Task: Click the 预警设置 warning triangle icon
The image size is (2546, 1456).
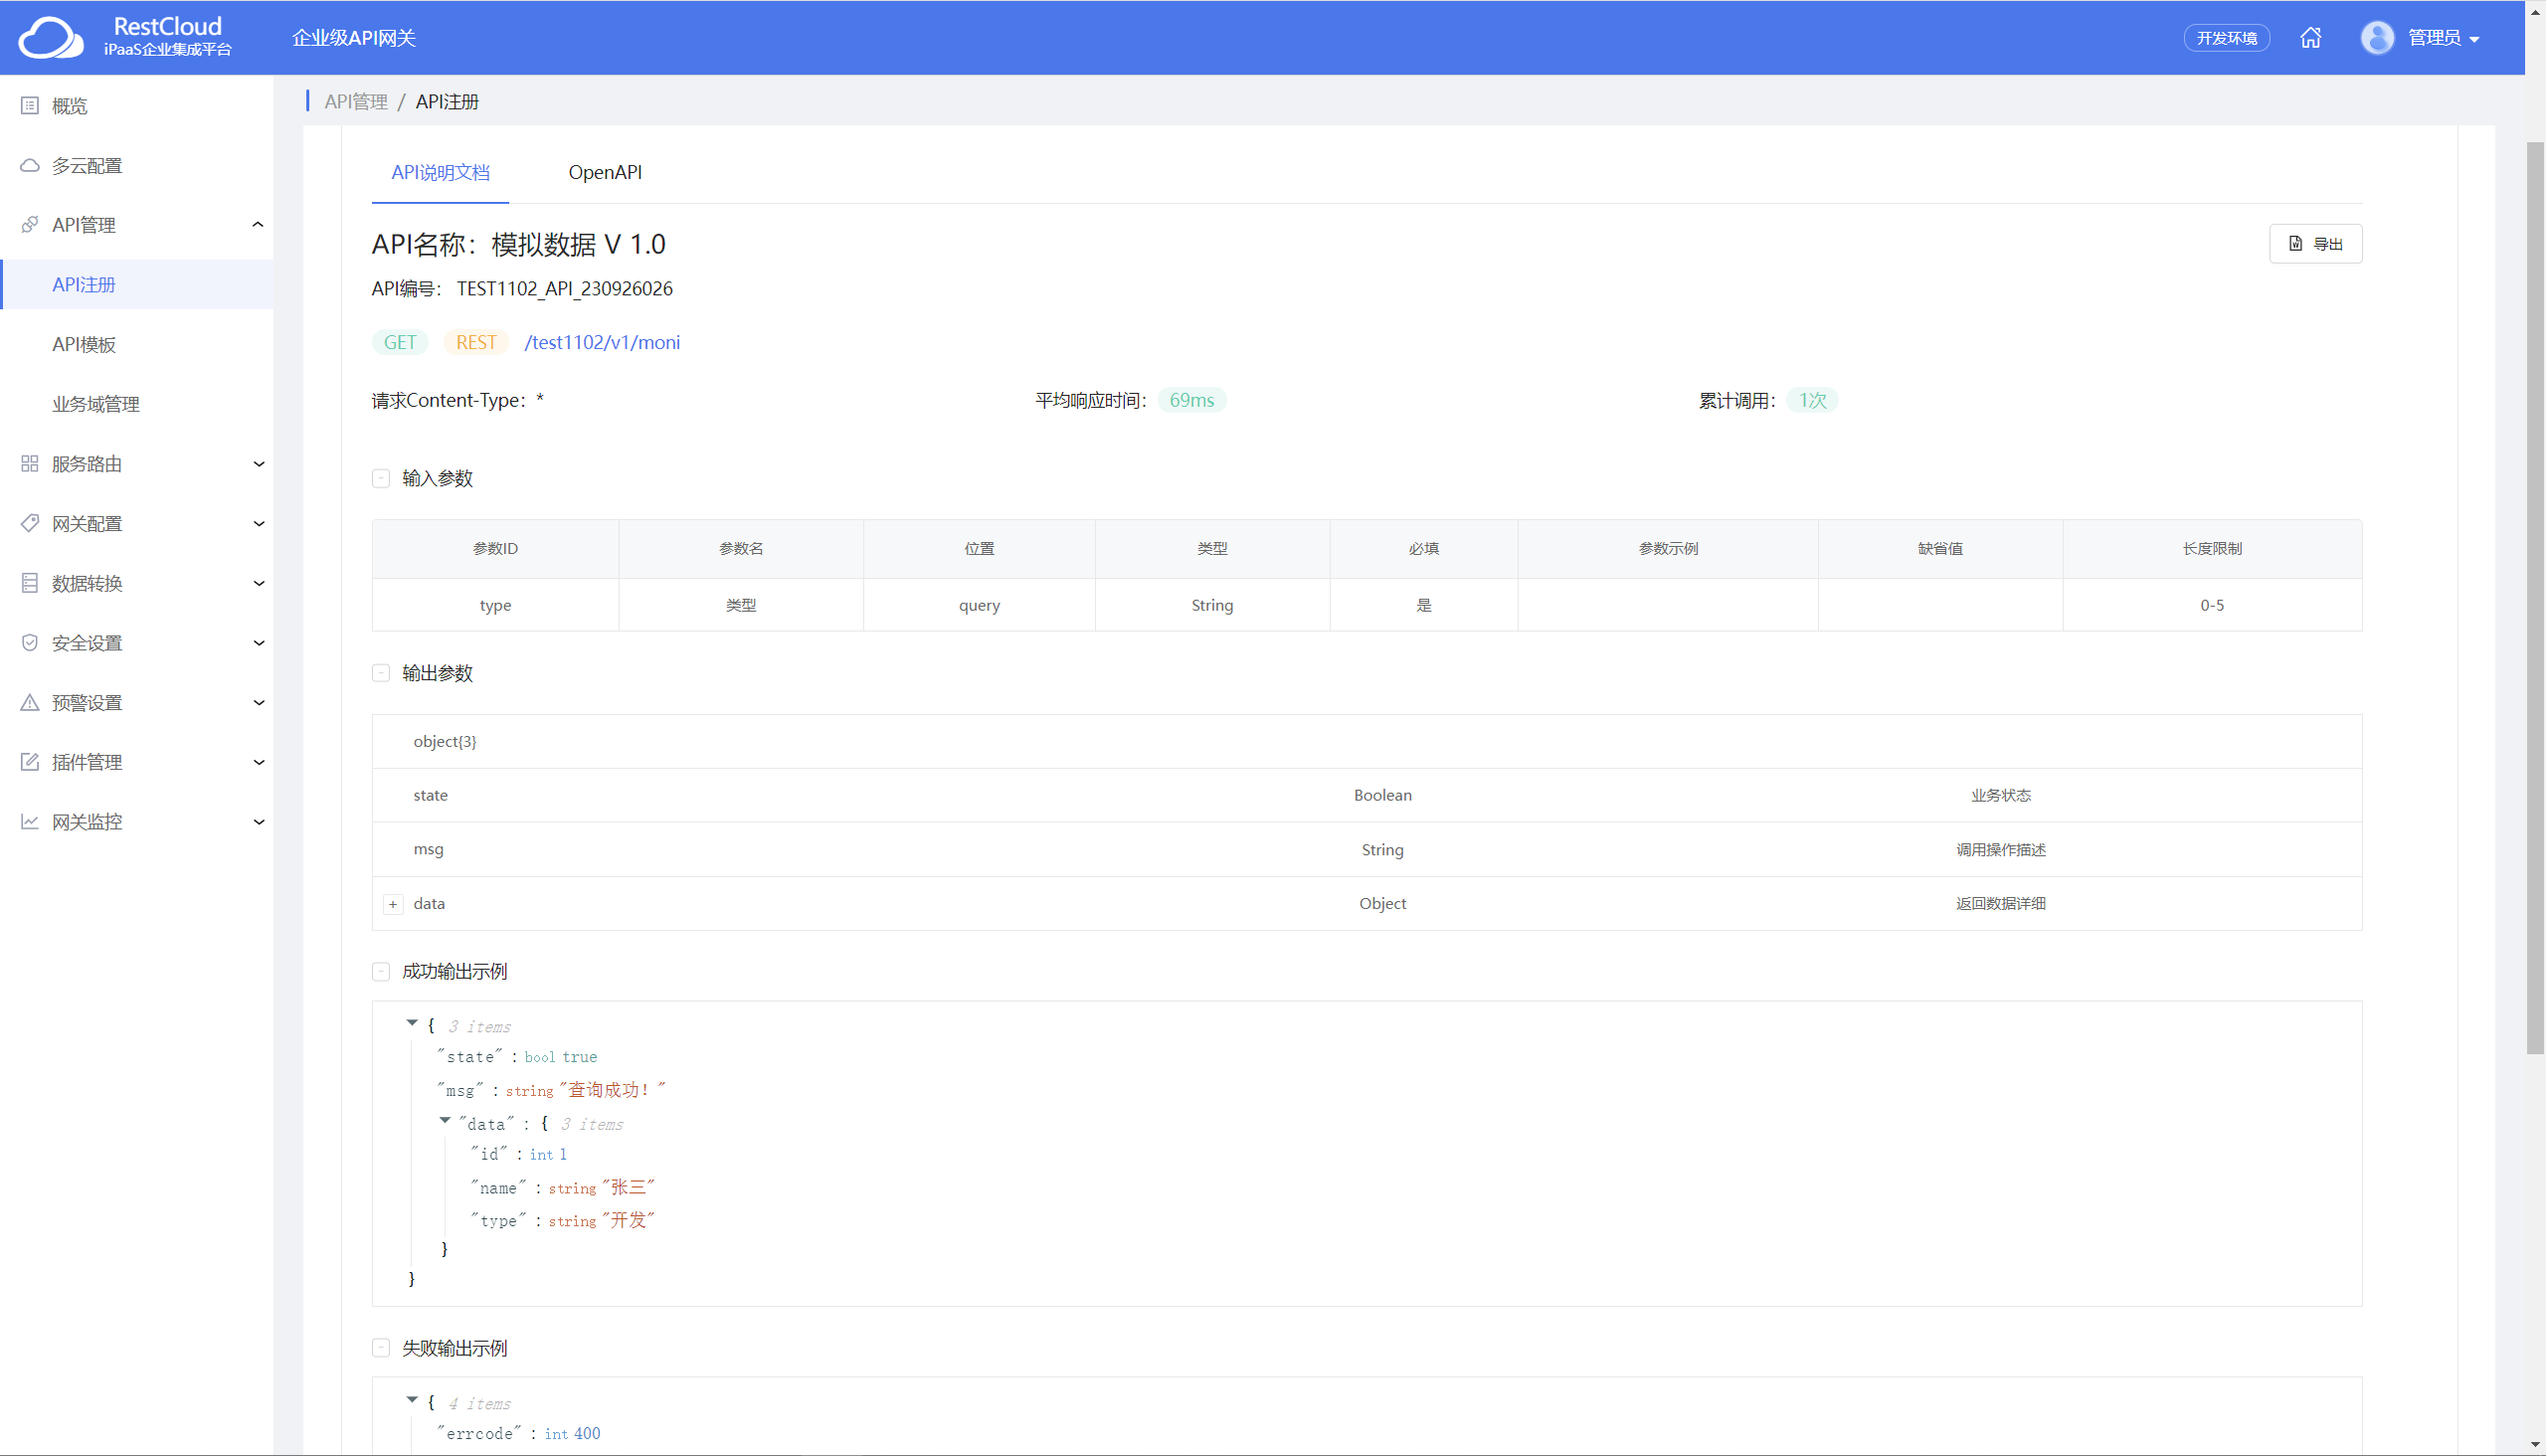Action: (x=30, y=702)
